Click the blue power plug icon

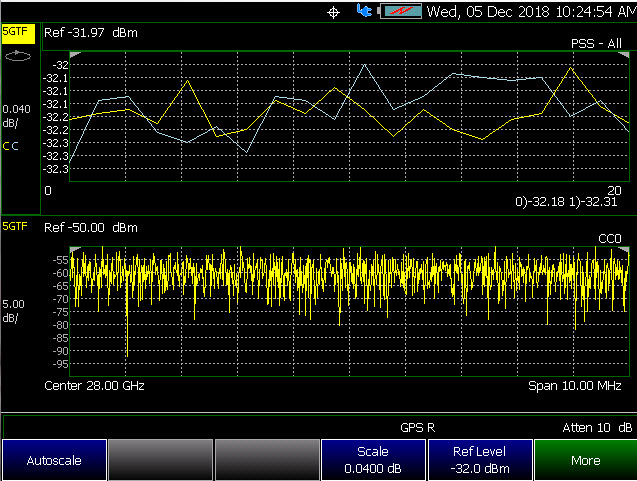[364, 11]
